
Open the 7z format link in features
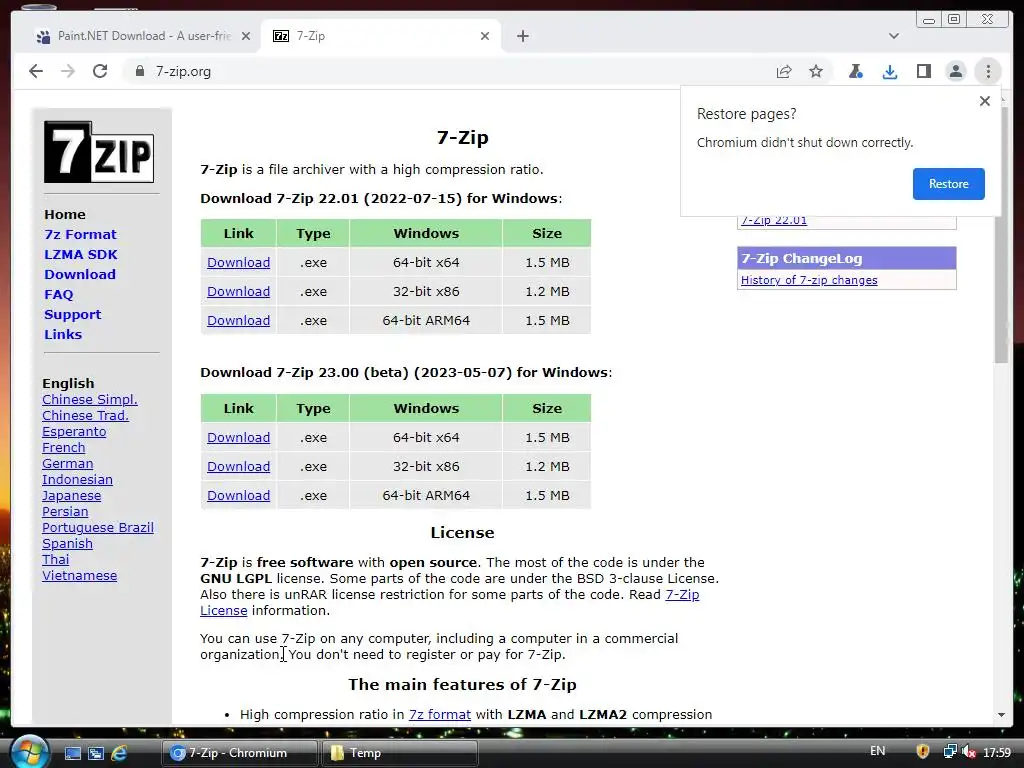(440, 714)
